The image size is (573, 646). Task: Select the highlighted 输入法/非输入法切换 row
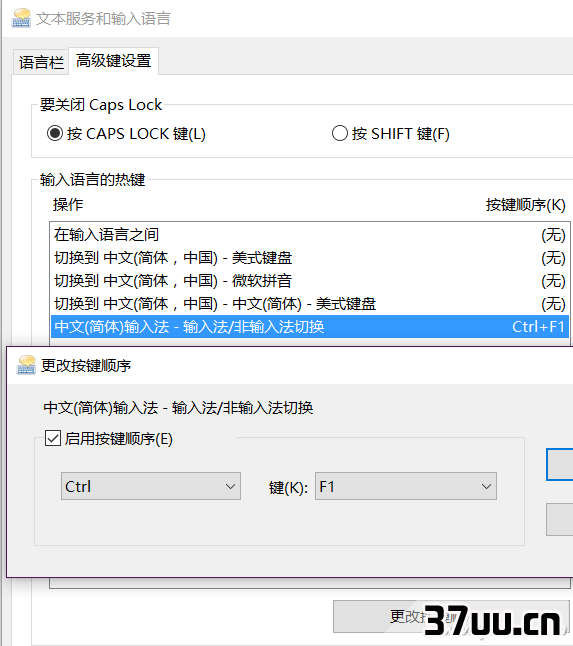[310, 327]
